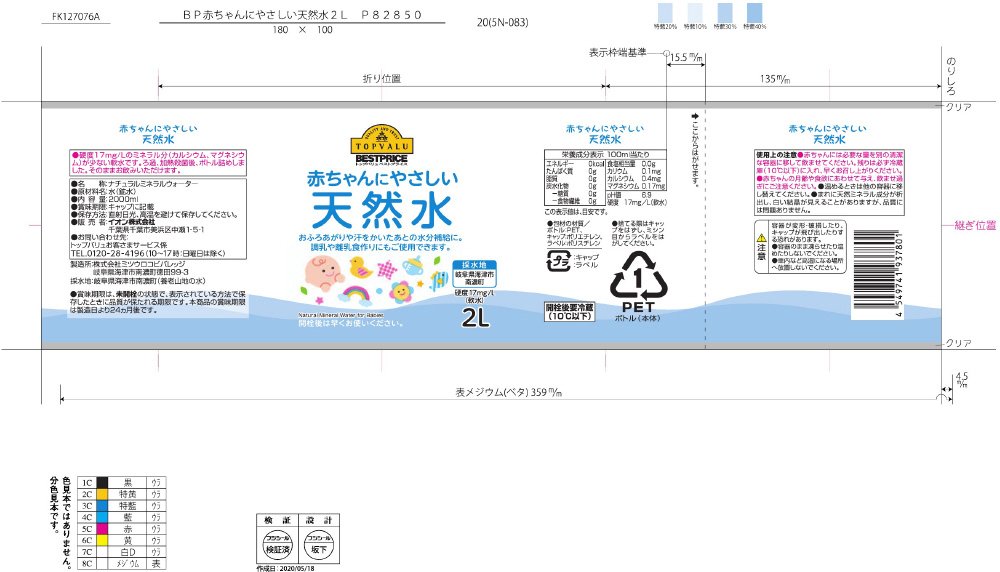Click the 20(5N-083) code text
Viewport: 1000px width, 572px height.
(x=503, y=22)
